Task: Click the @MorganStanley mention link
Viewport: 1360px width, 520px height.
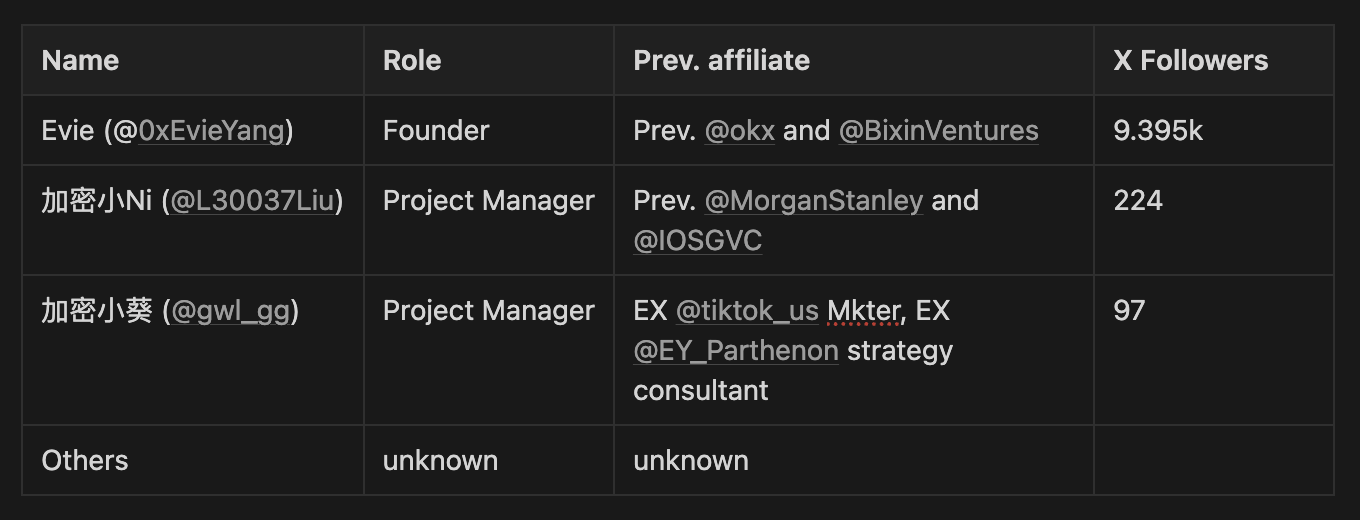Action: coord(814,201)
